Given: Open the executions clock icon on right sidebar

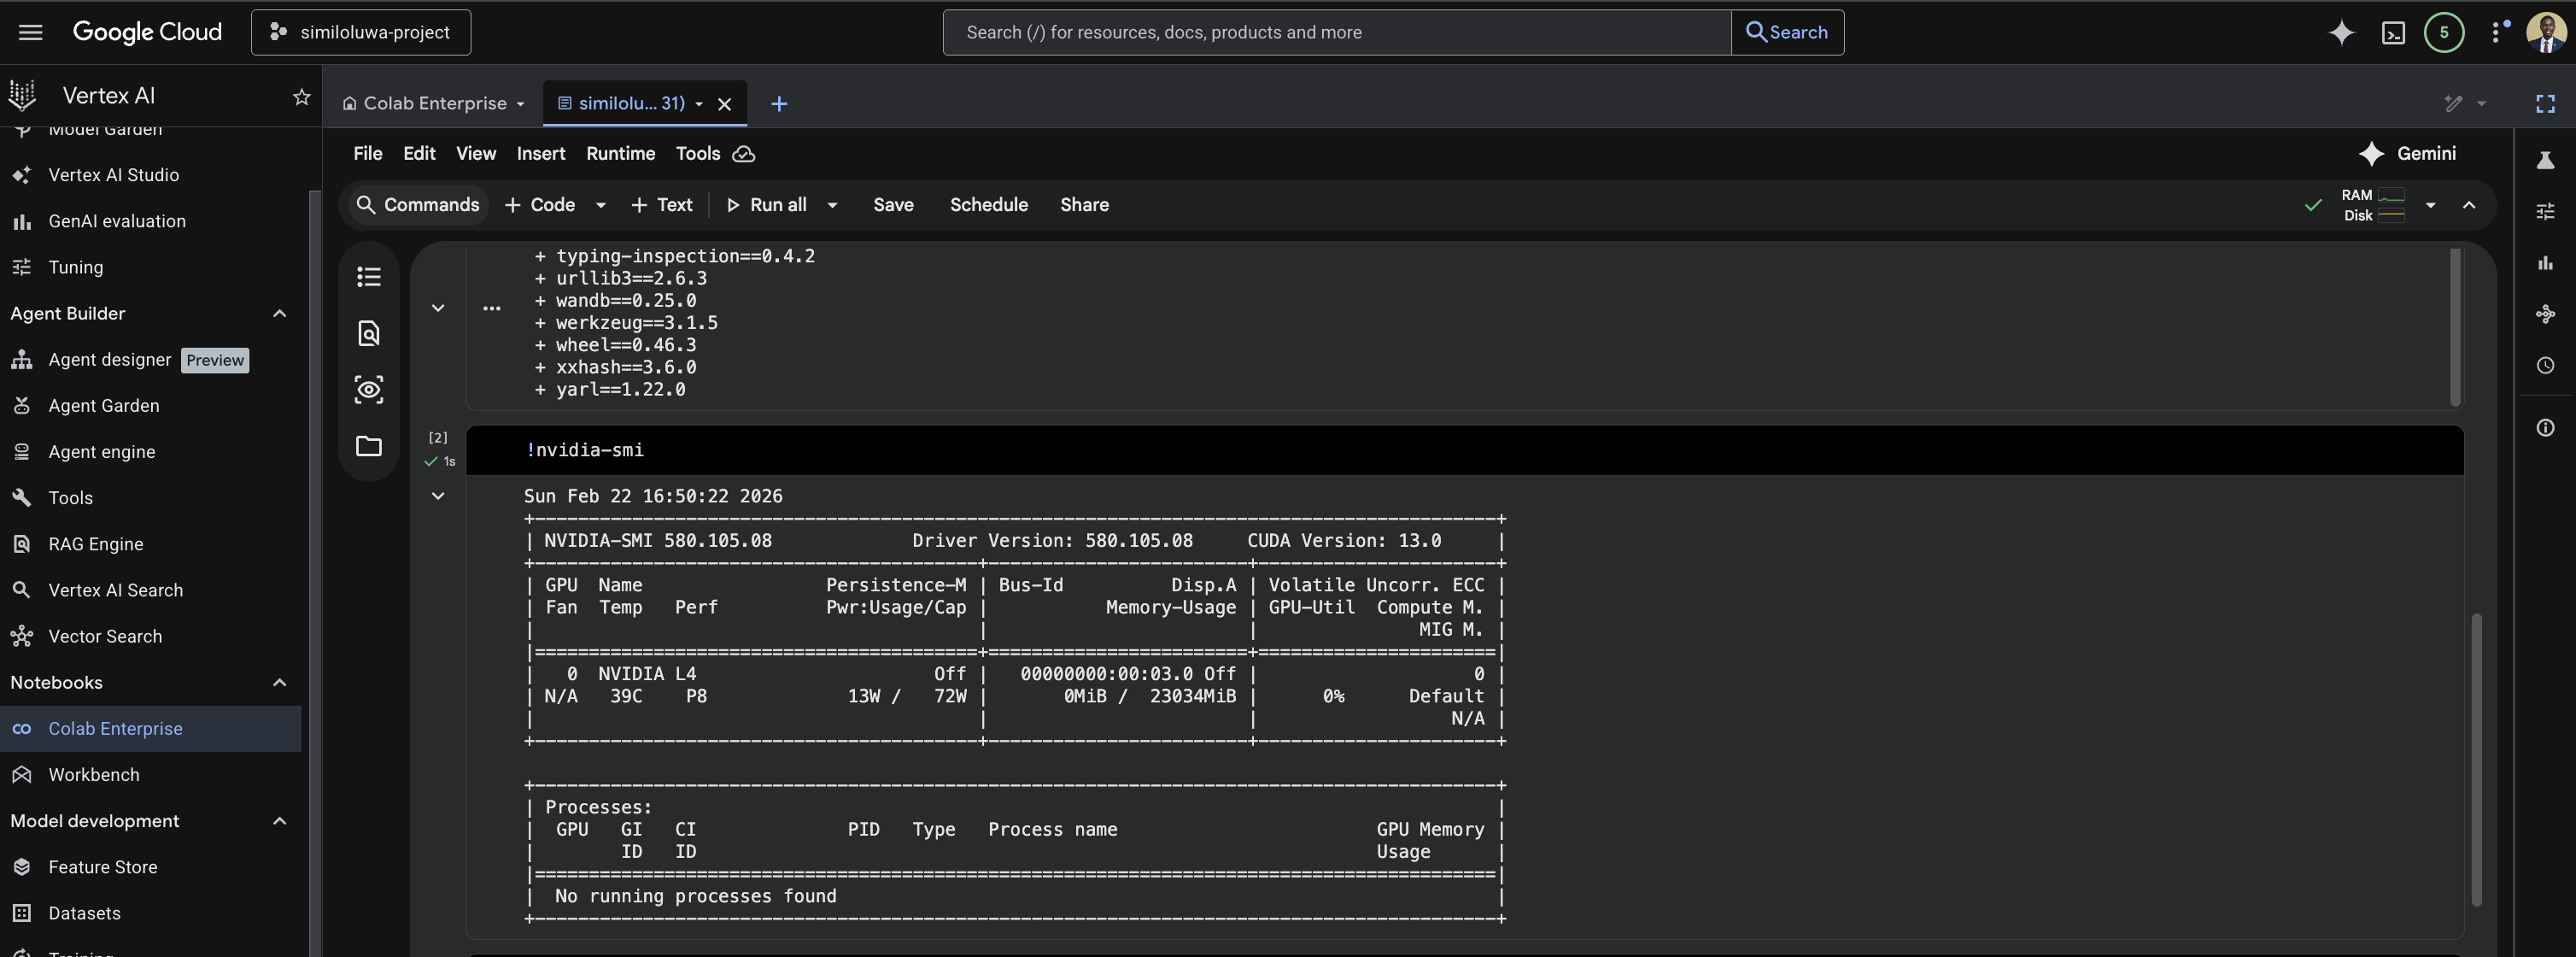Looking at the screenshot, I should click(x=2545, y=365).
